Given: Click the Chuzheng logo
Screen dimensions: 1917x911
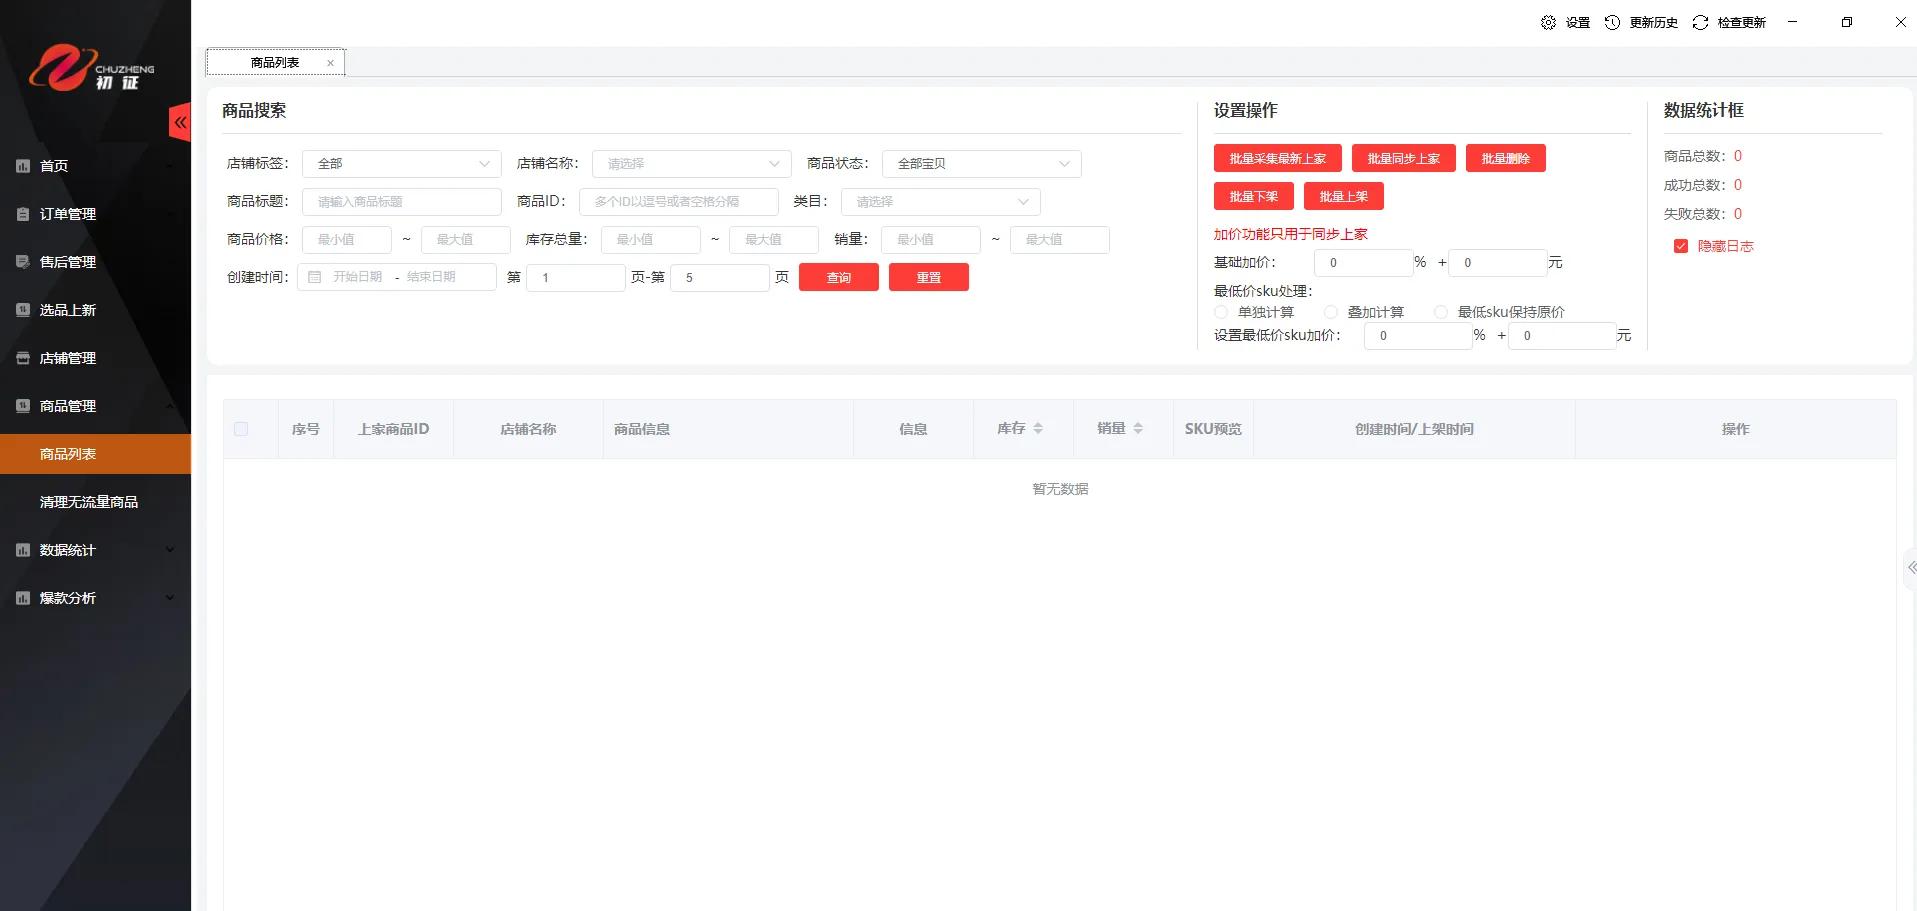Looking at the screenshot, I should click(x=91, y=68).
